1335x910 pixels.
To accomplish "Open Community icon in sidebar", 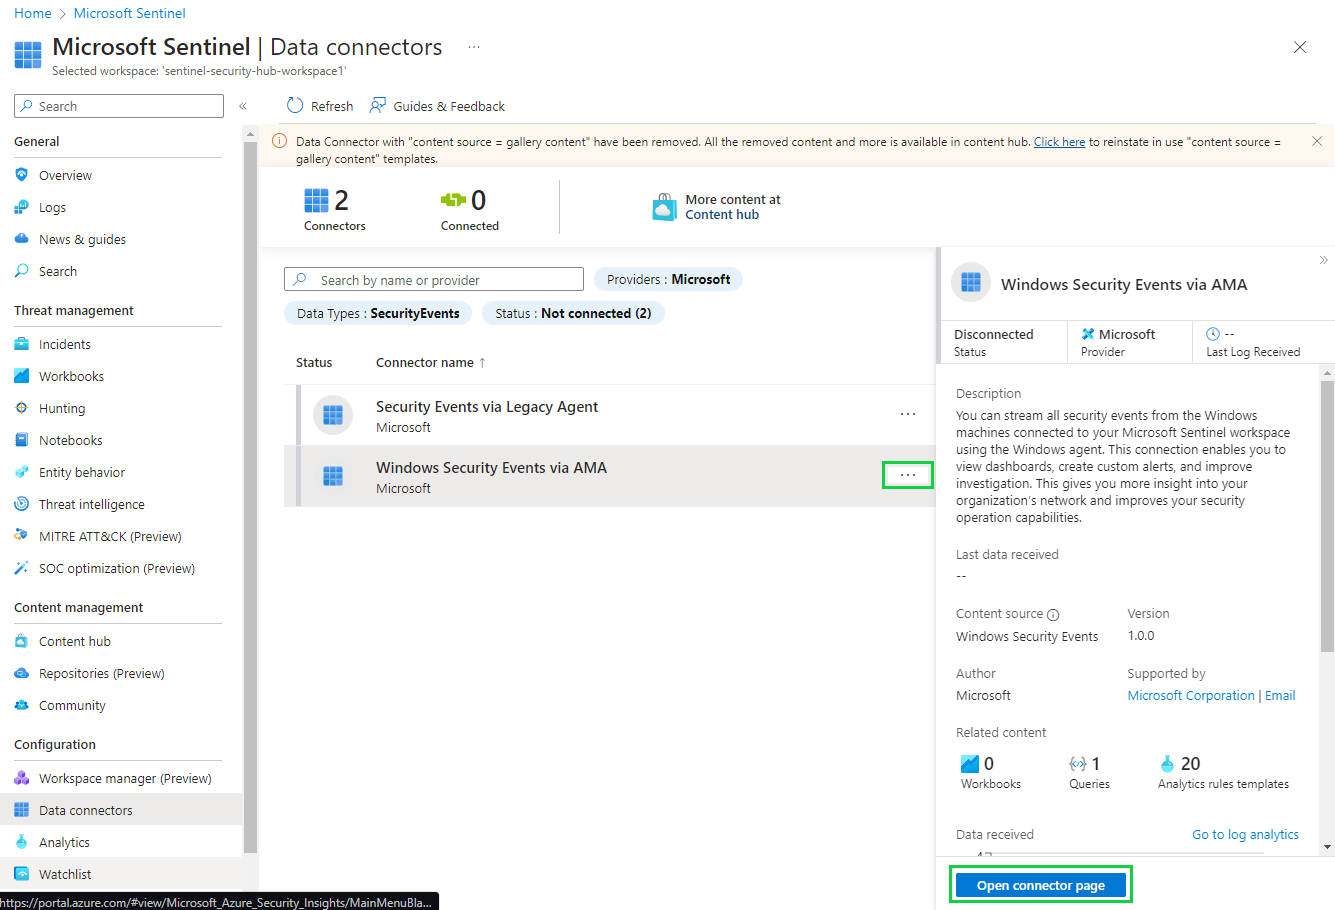I will tap(22, 705).
